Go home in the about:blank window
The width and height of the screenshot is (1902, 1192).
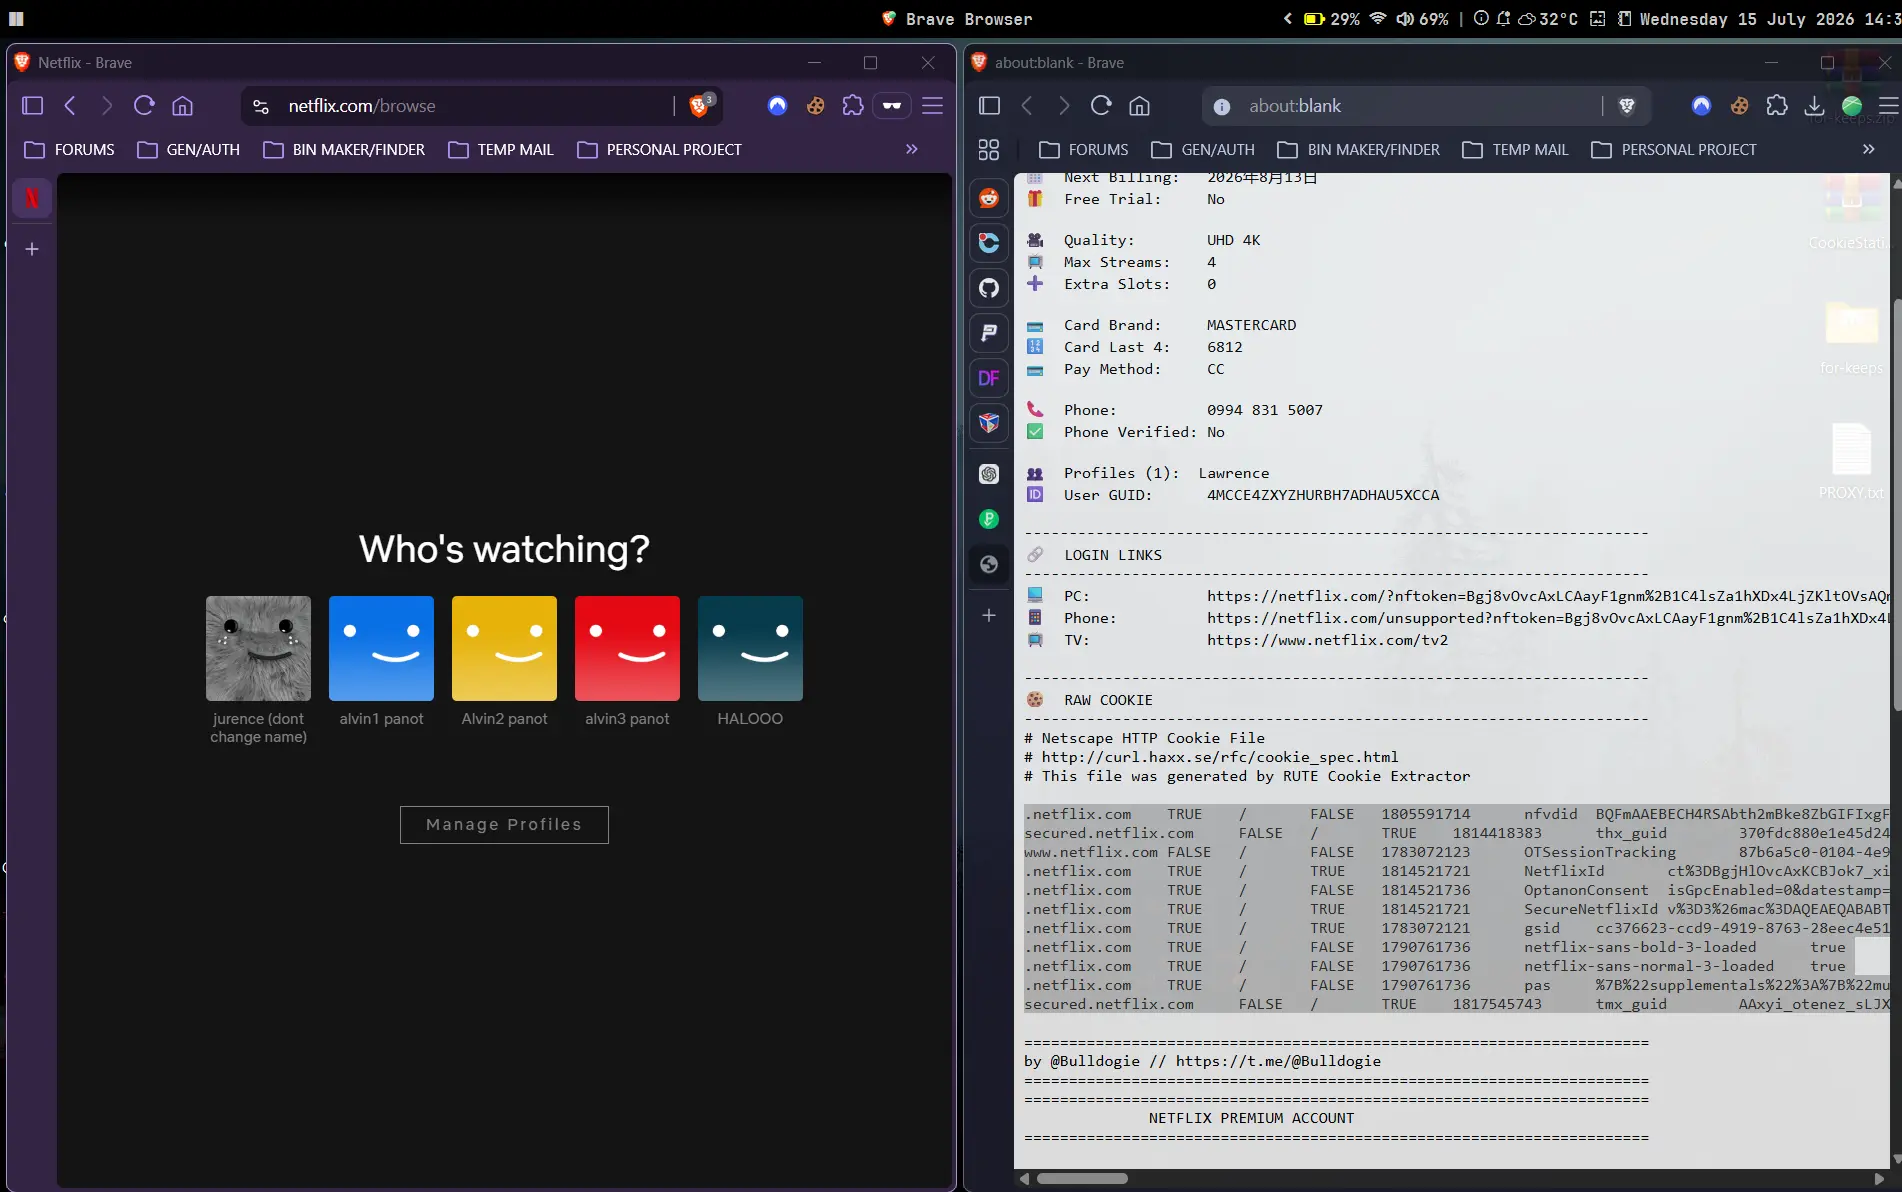1139,105
